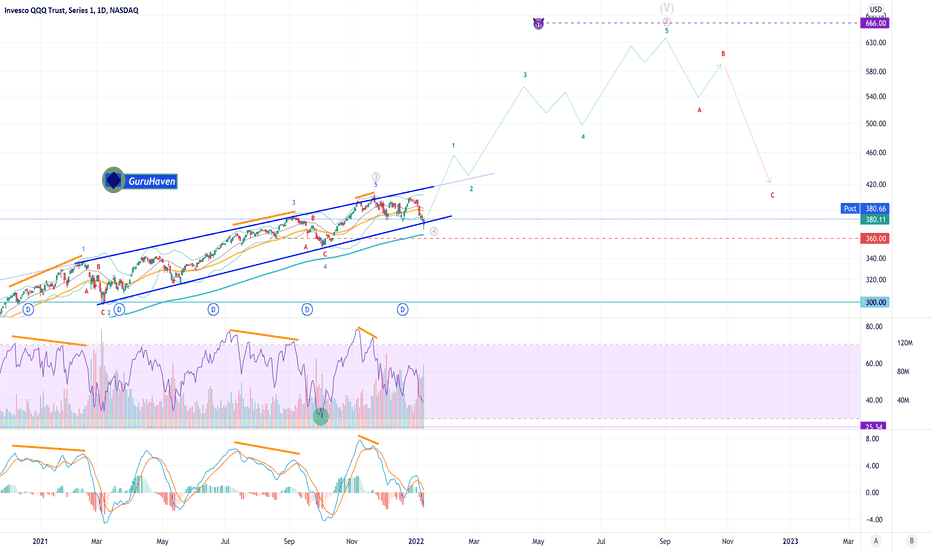Select the red C projection label near 420

[772, 195]
